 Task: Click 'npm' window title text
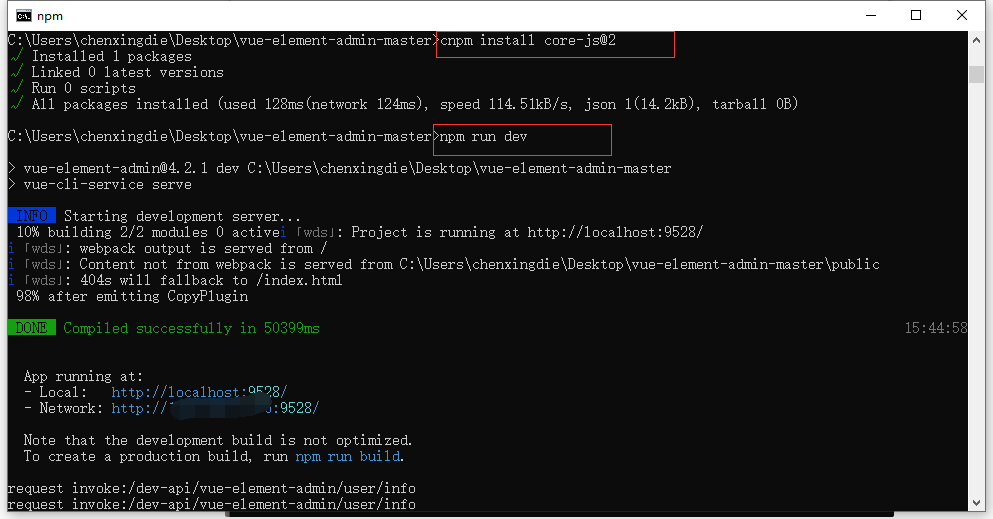tap(50, 16)
